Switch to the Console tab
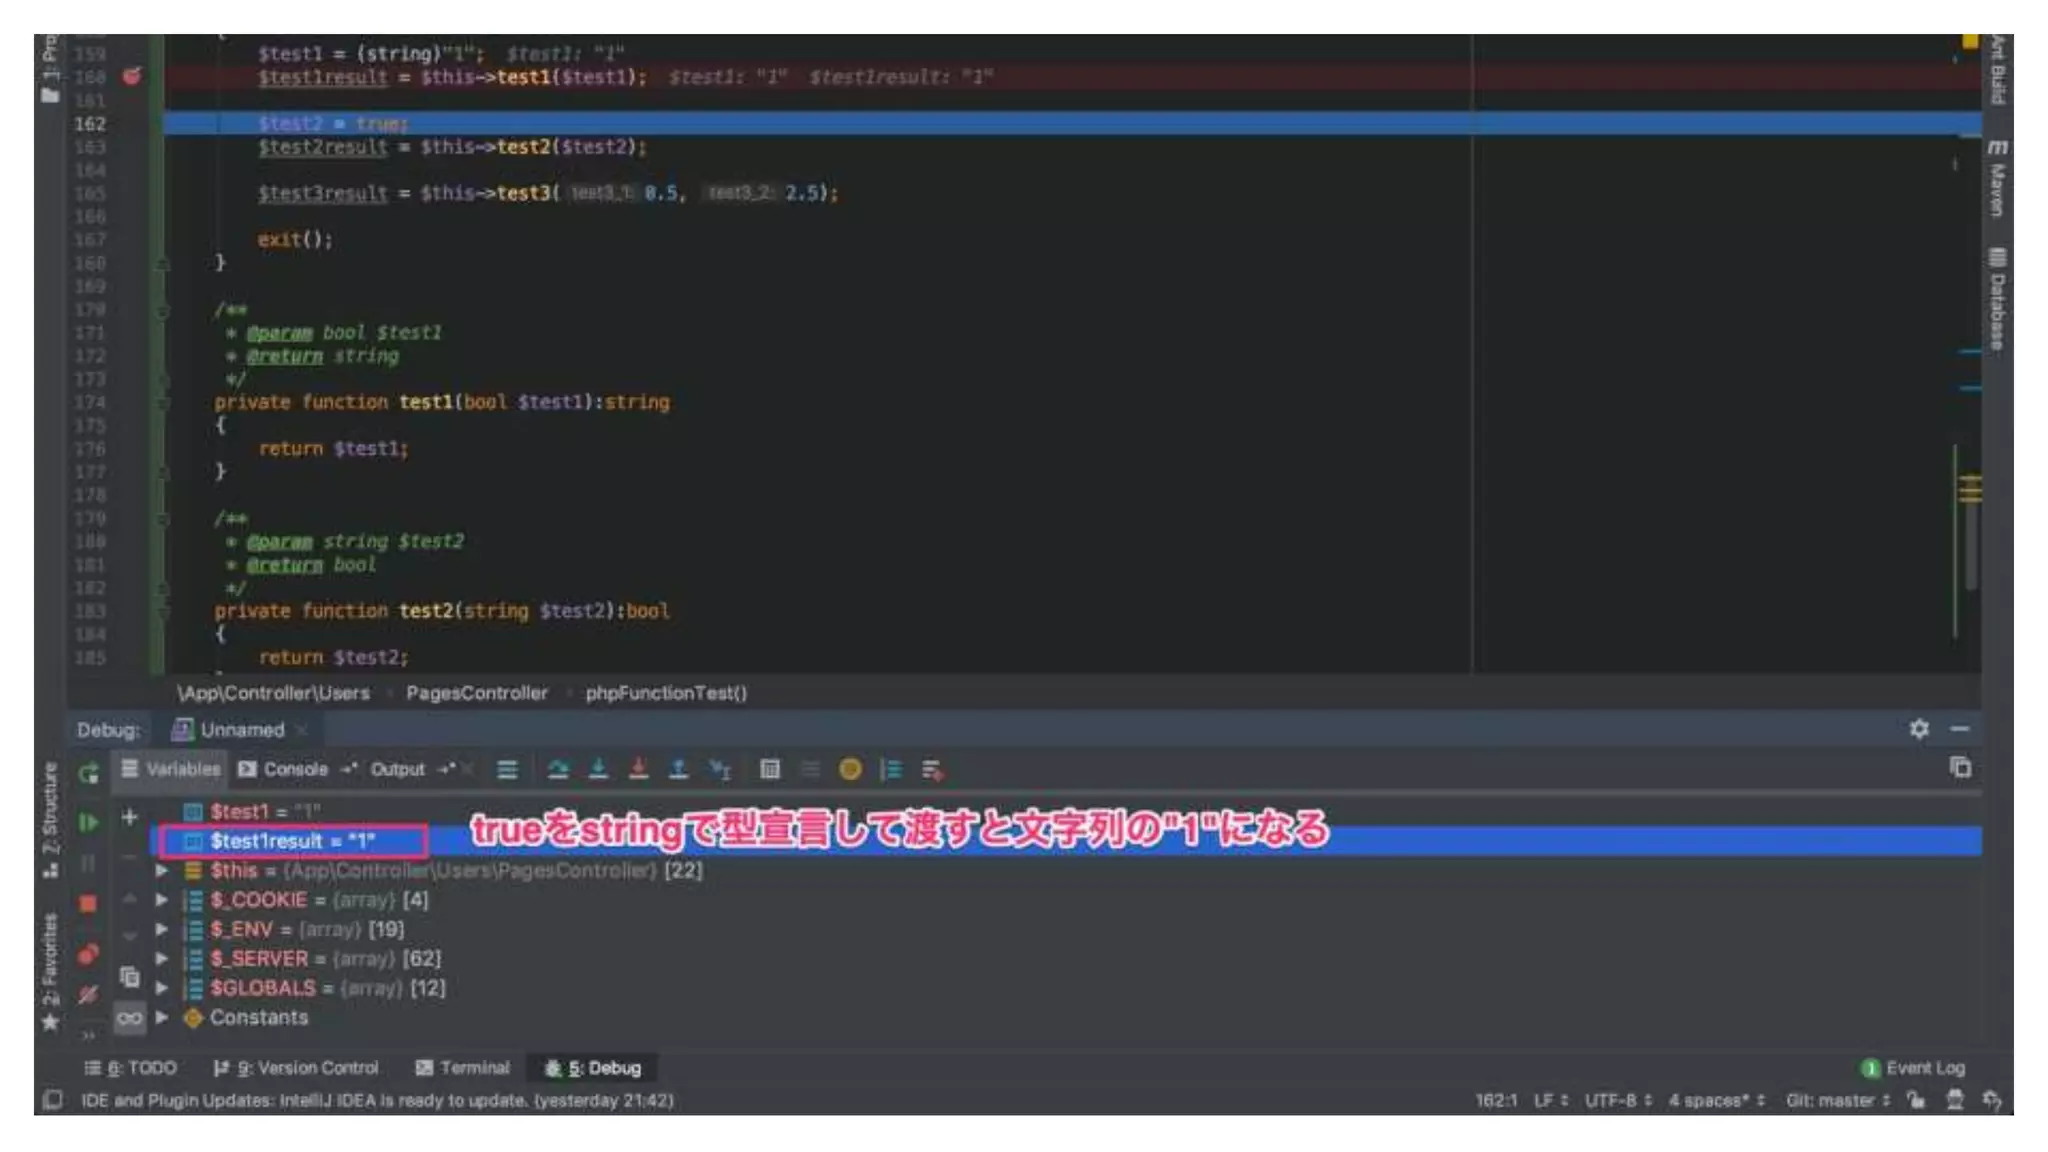This screenshot has width=2048, height=1152. (284, 769)
